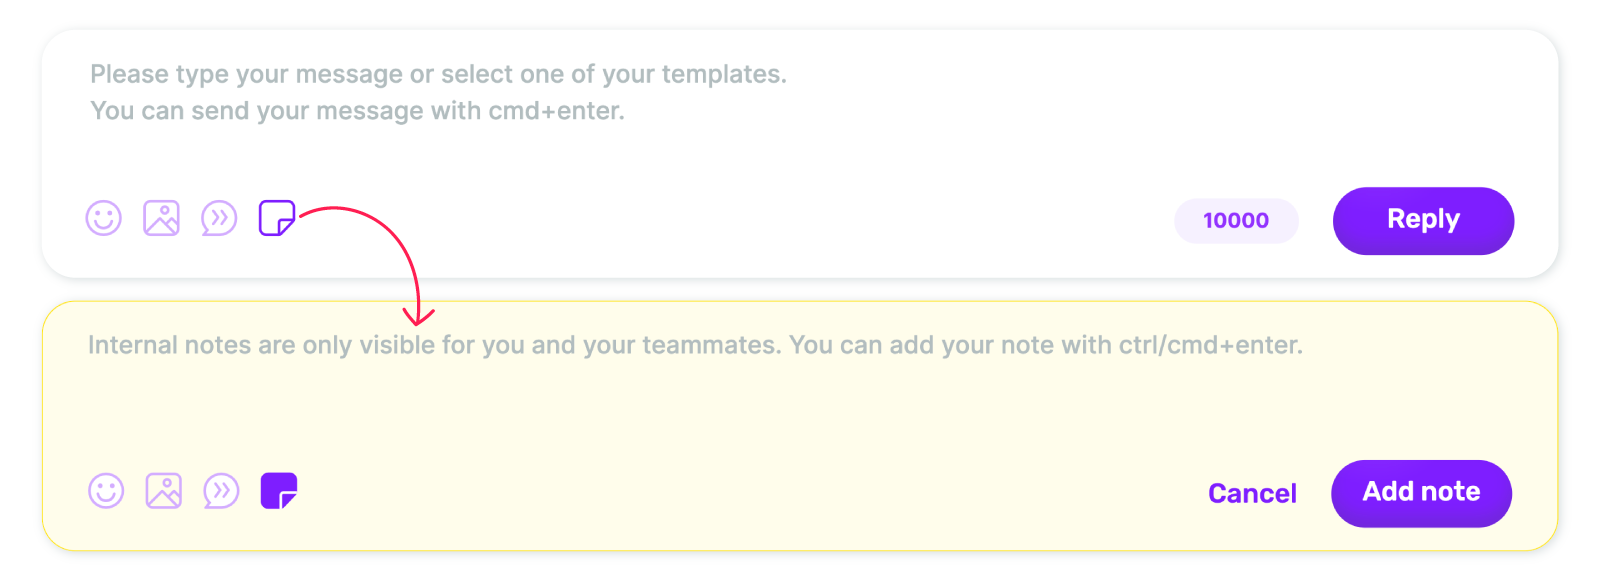The width and height of the screenshot is (1600, 580).
Task: Attach an image in the yellow note box
Action: (164, 491)
